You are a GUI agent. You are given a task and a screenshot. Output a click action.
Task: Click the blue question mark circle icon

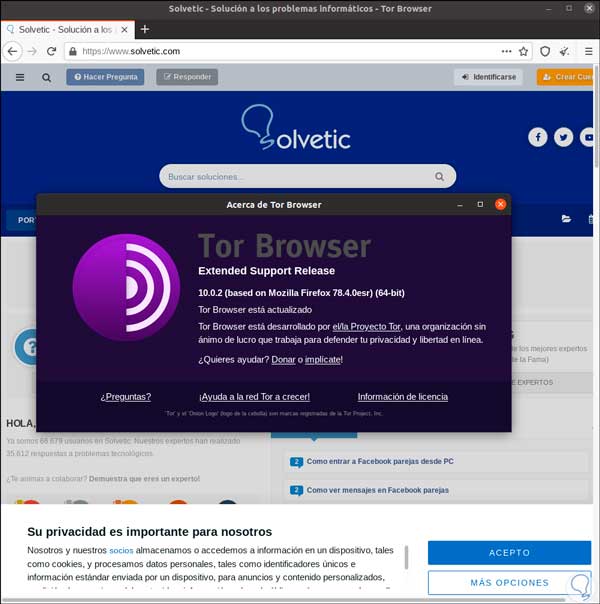[x=26, y=347]
